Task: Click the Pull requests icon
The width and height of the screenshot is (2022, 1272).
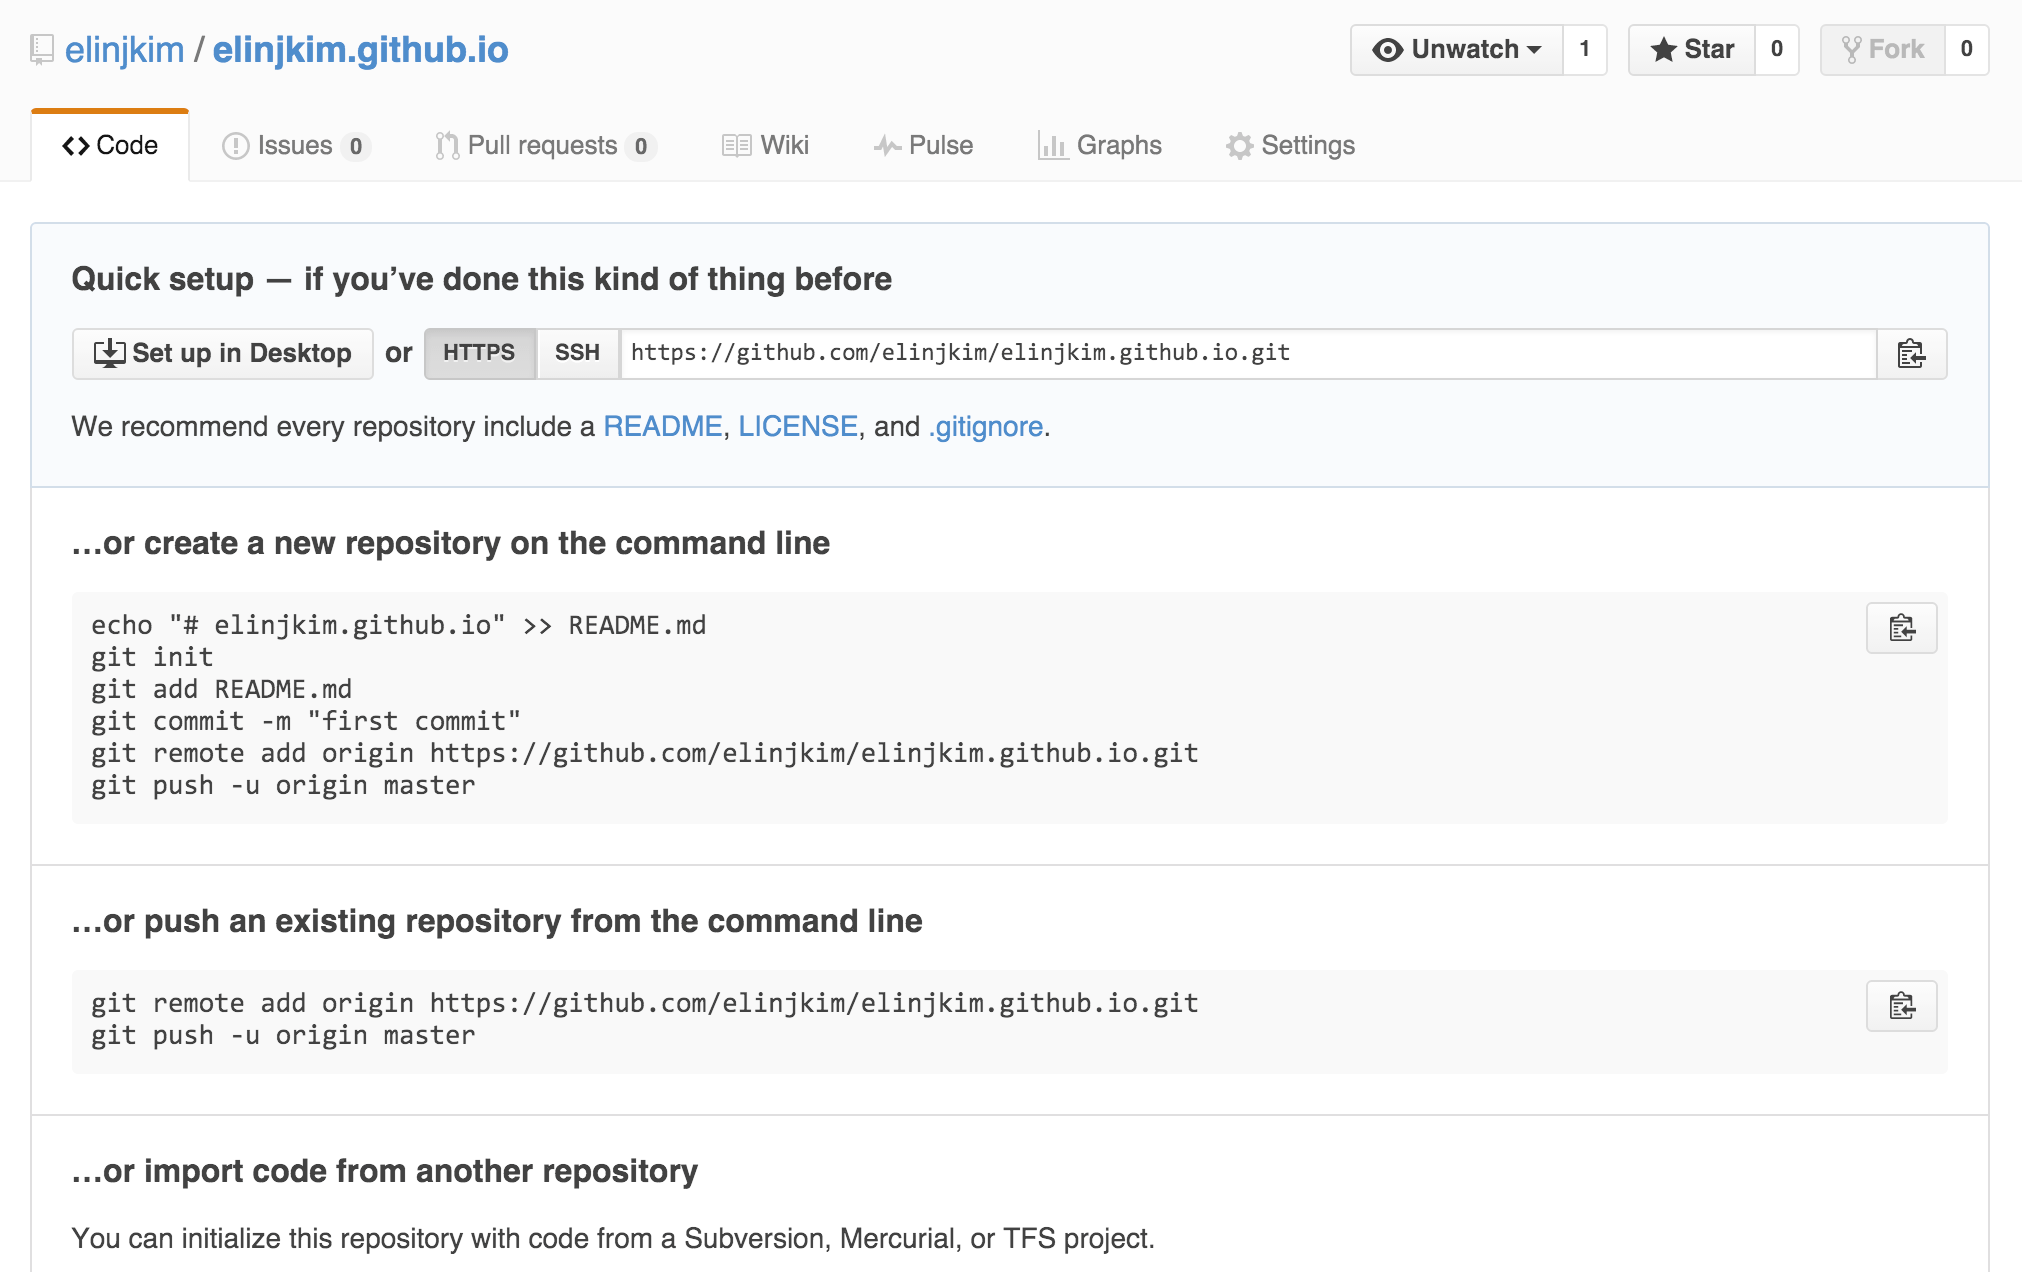Action: pyautogui.click(x=446, y=145)
